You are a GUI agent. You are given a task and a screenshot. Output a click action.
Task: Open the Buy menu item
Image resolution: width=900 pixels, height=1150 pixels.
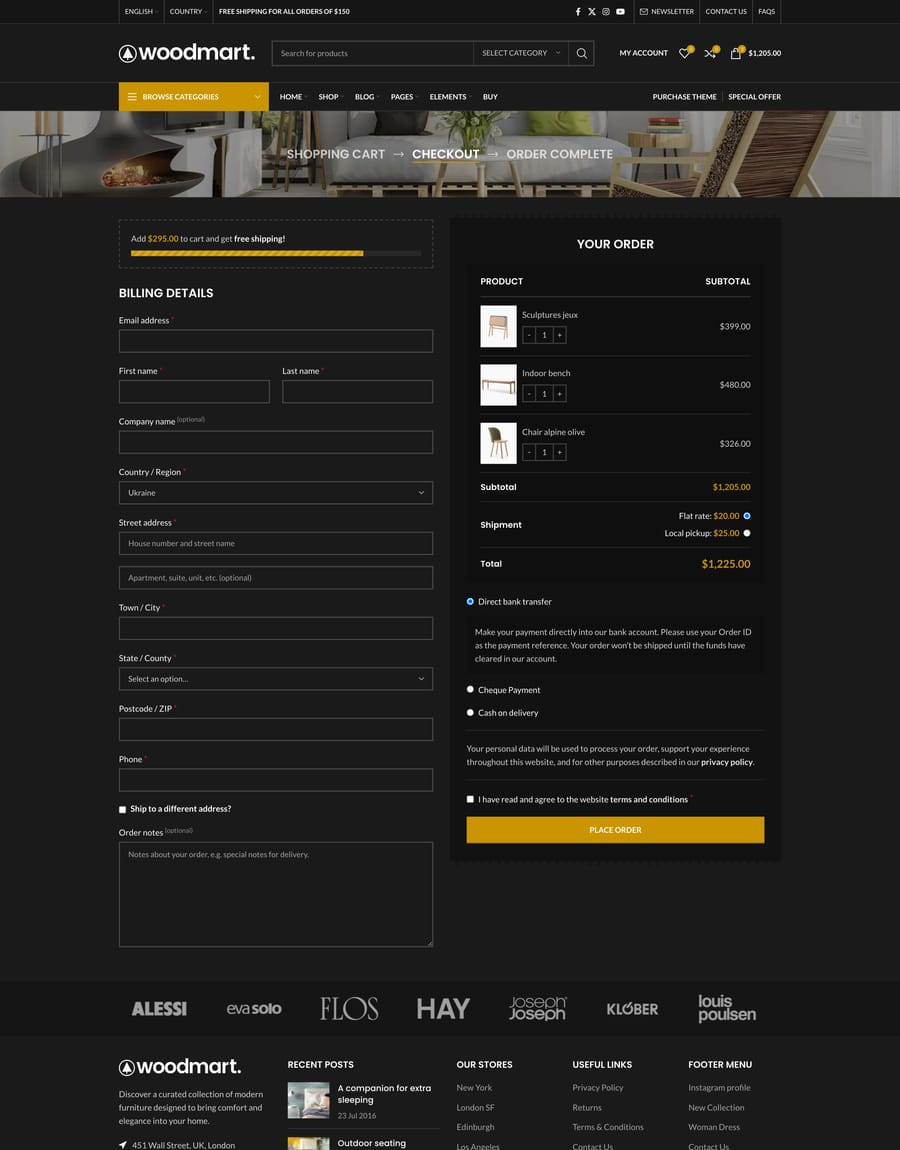490,97
